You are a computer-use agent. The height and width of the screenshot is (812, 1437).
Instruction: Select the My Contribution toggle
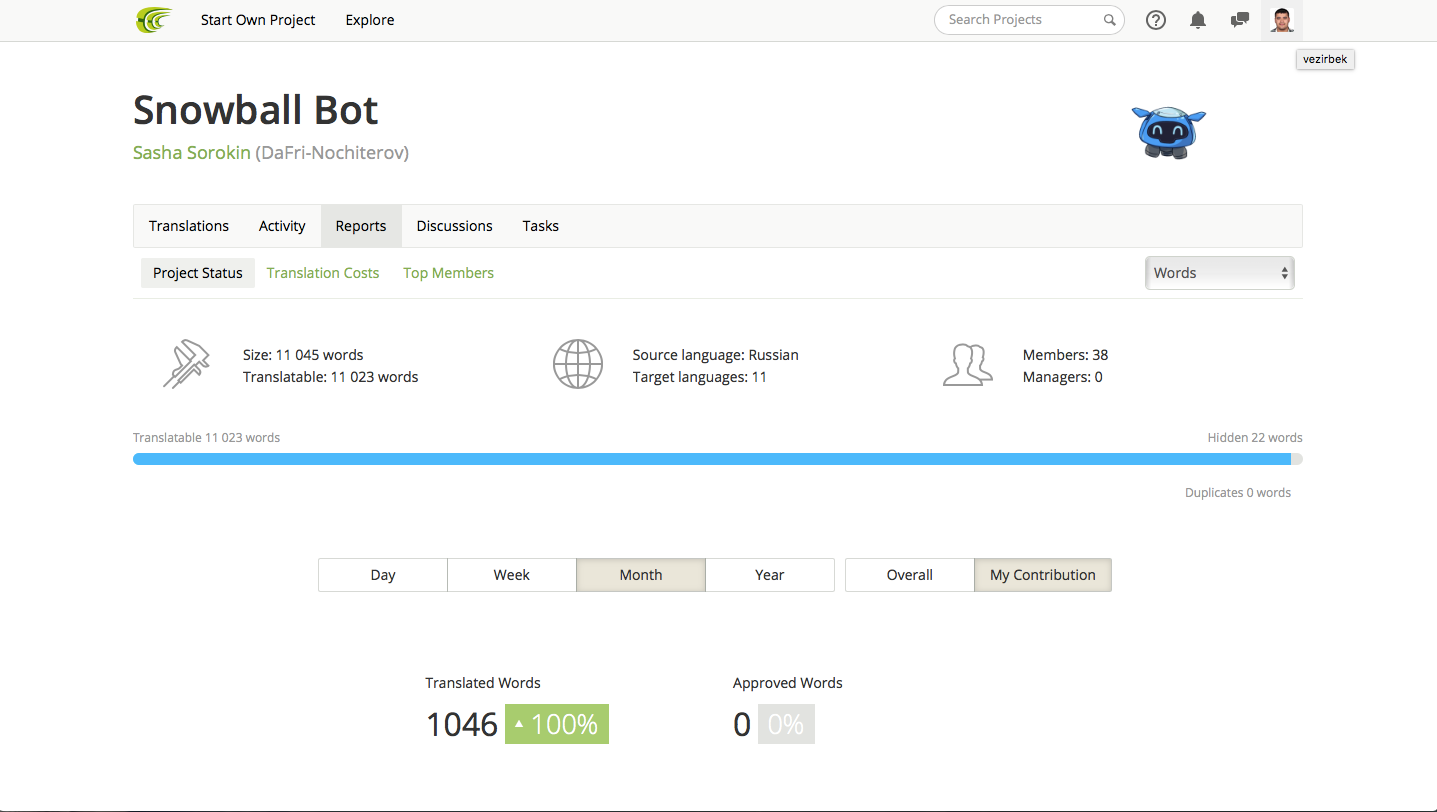[x=1043, y=575]
